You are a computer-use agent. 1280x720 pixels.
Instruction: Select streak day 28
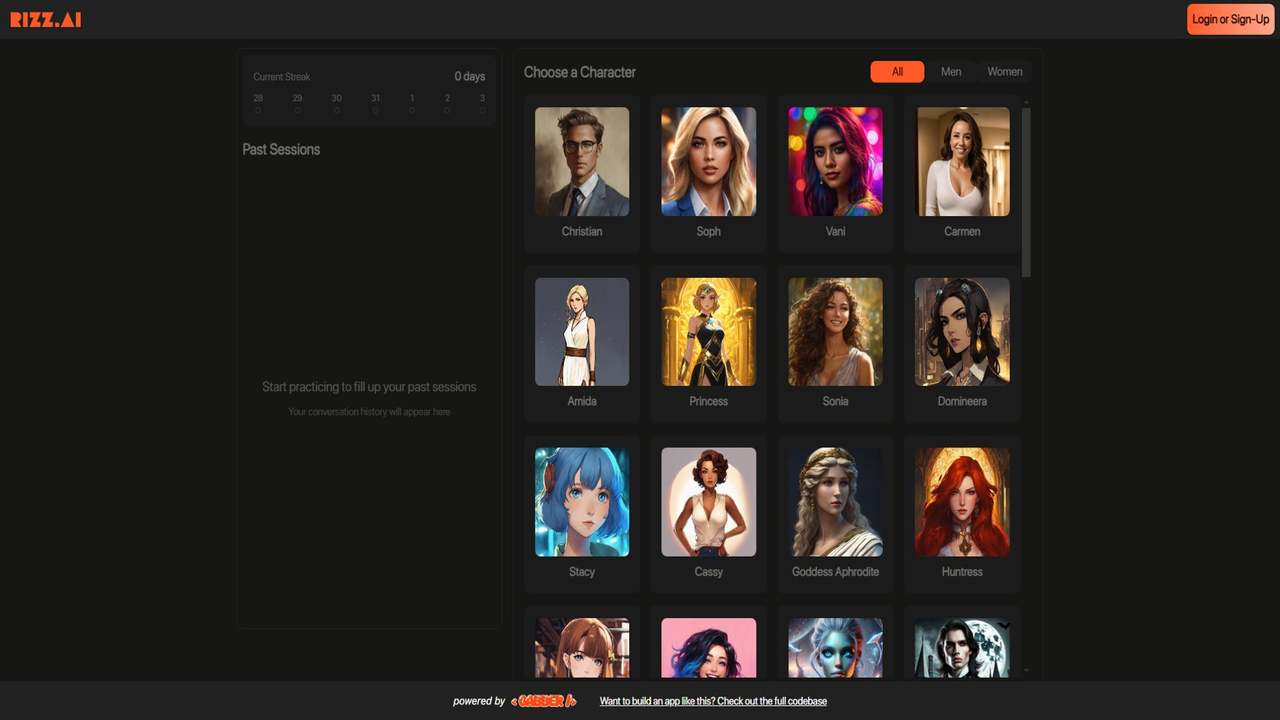258,103
